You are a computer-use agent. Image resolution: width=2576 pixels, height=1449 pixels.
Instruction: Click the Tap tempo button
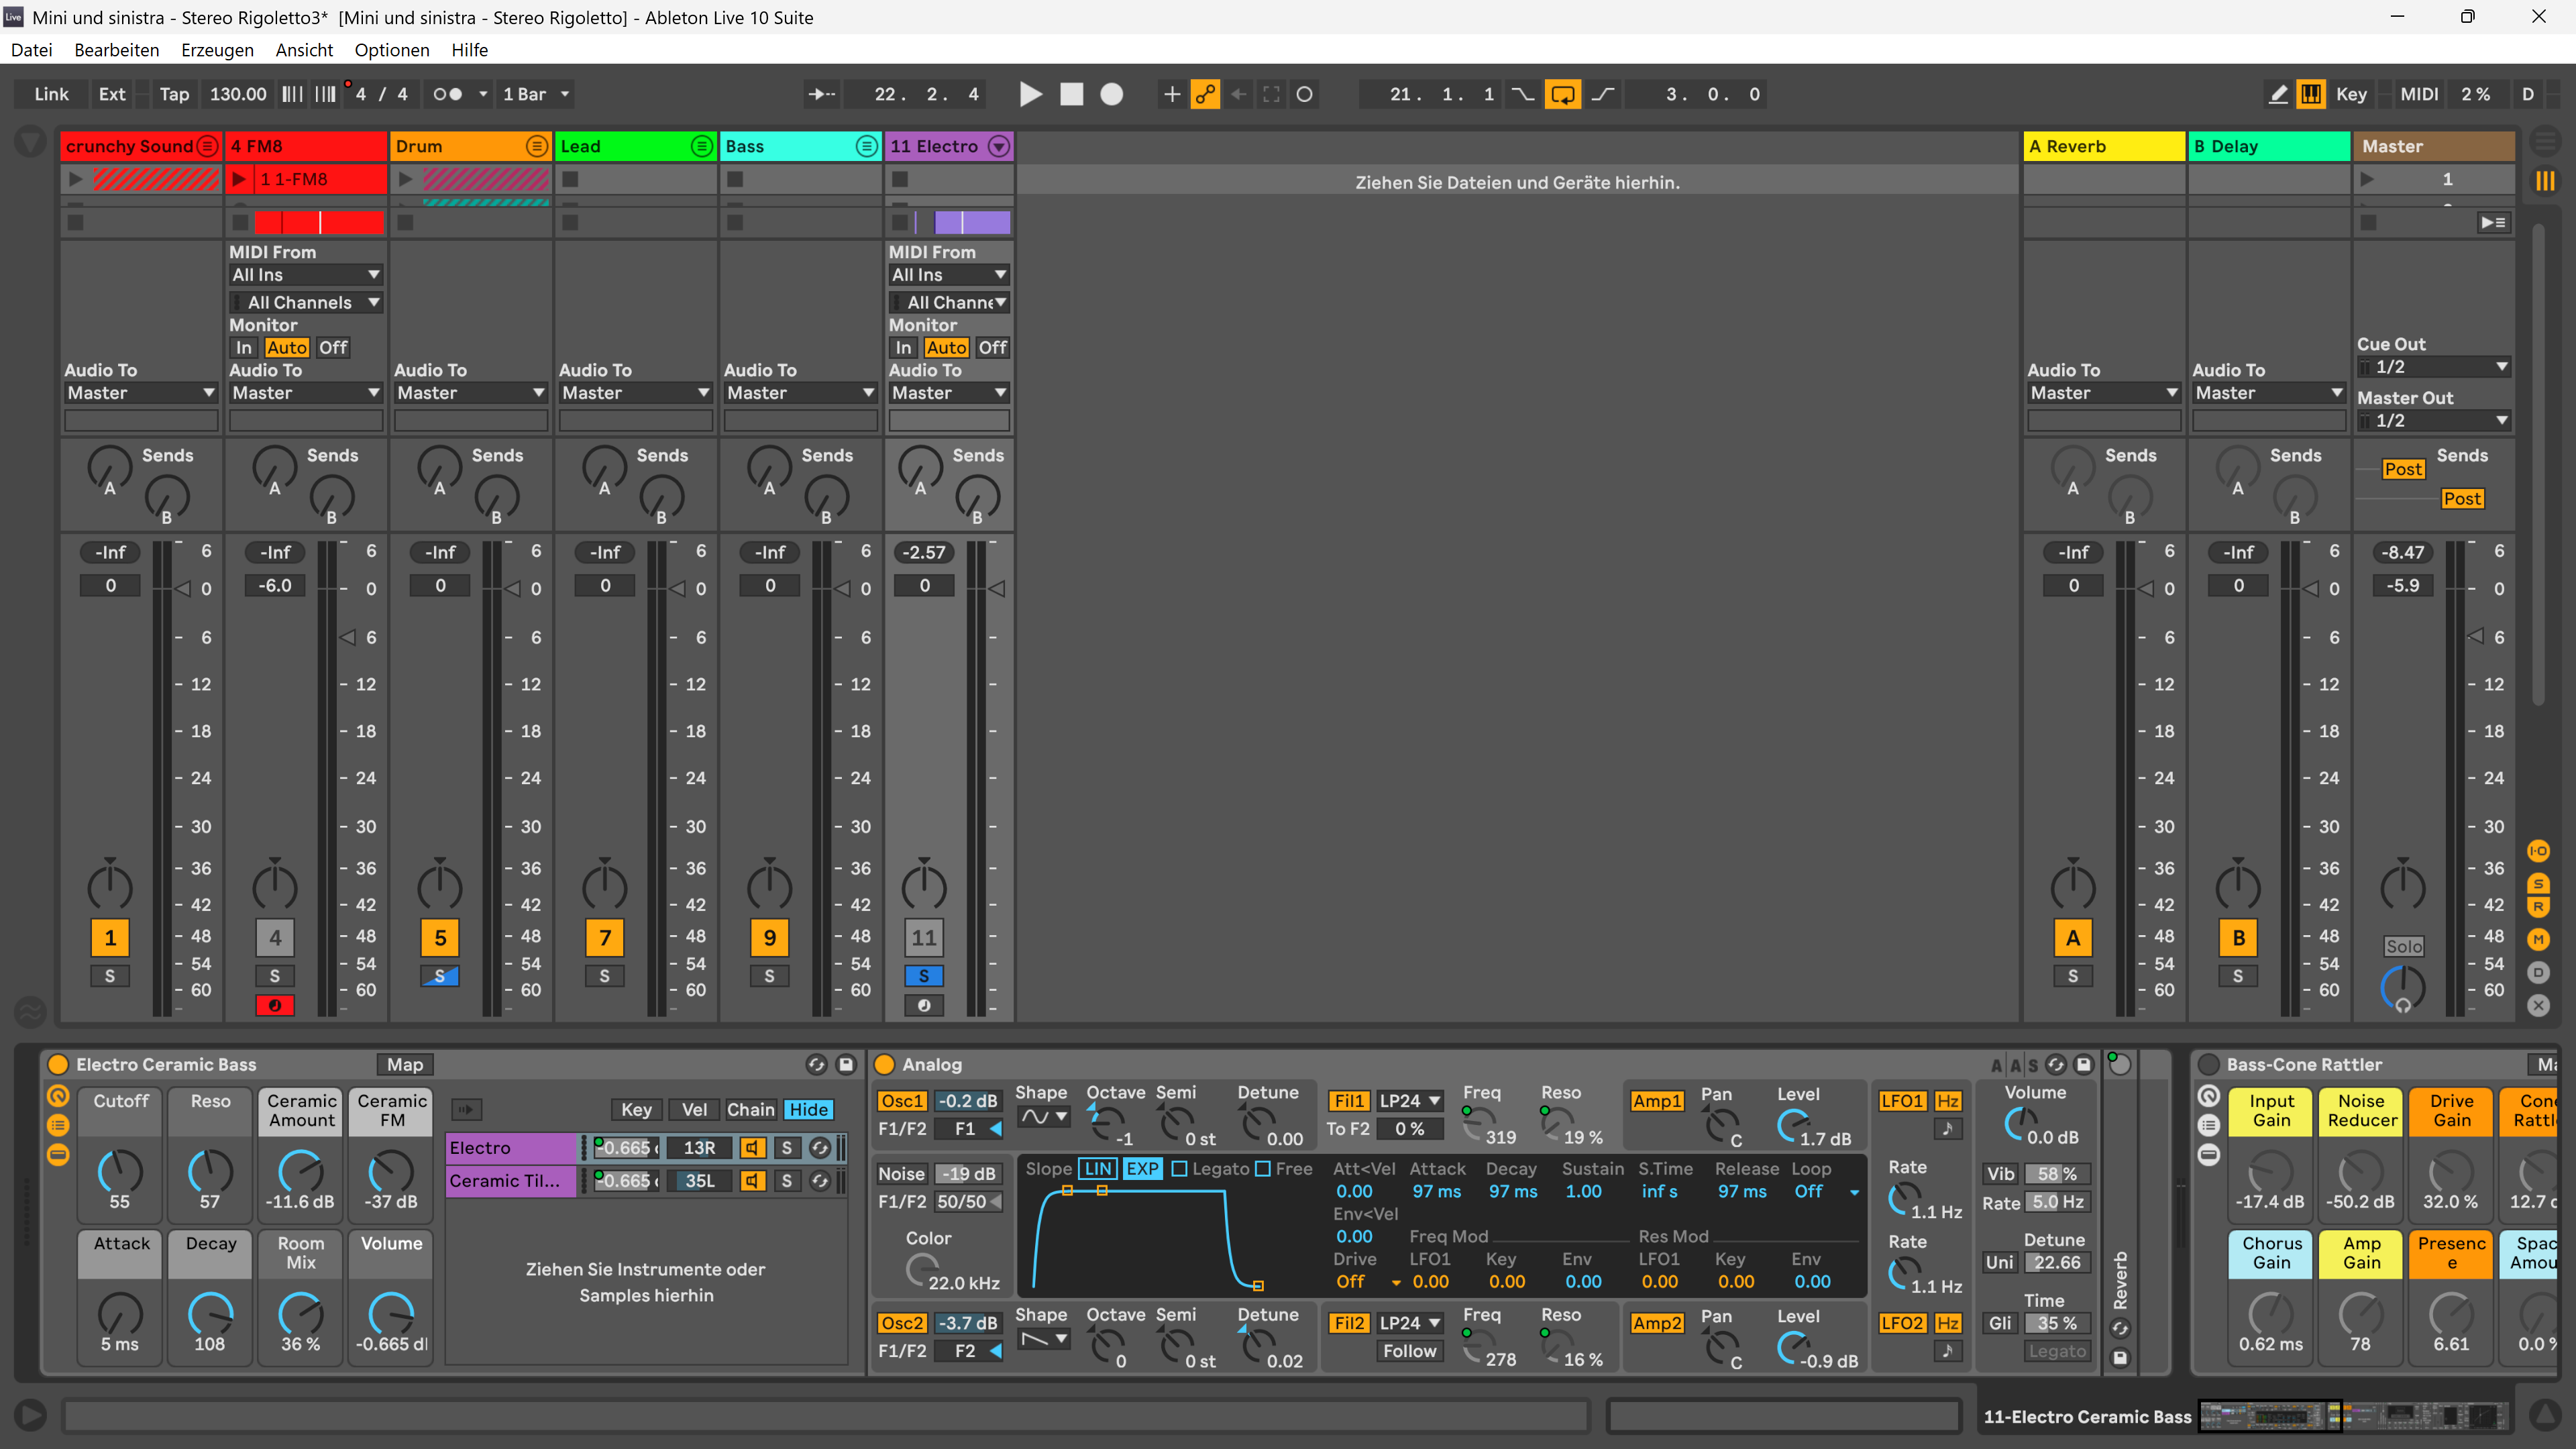(173, 94)
